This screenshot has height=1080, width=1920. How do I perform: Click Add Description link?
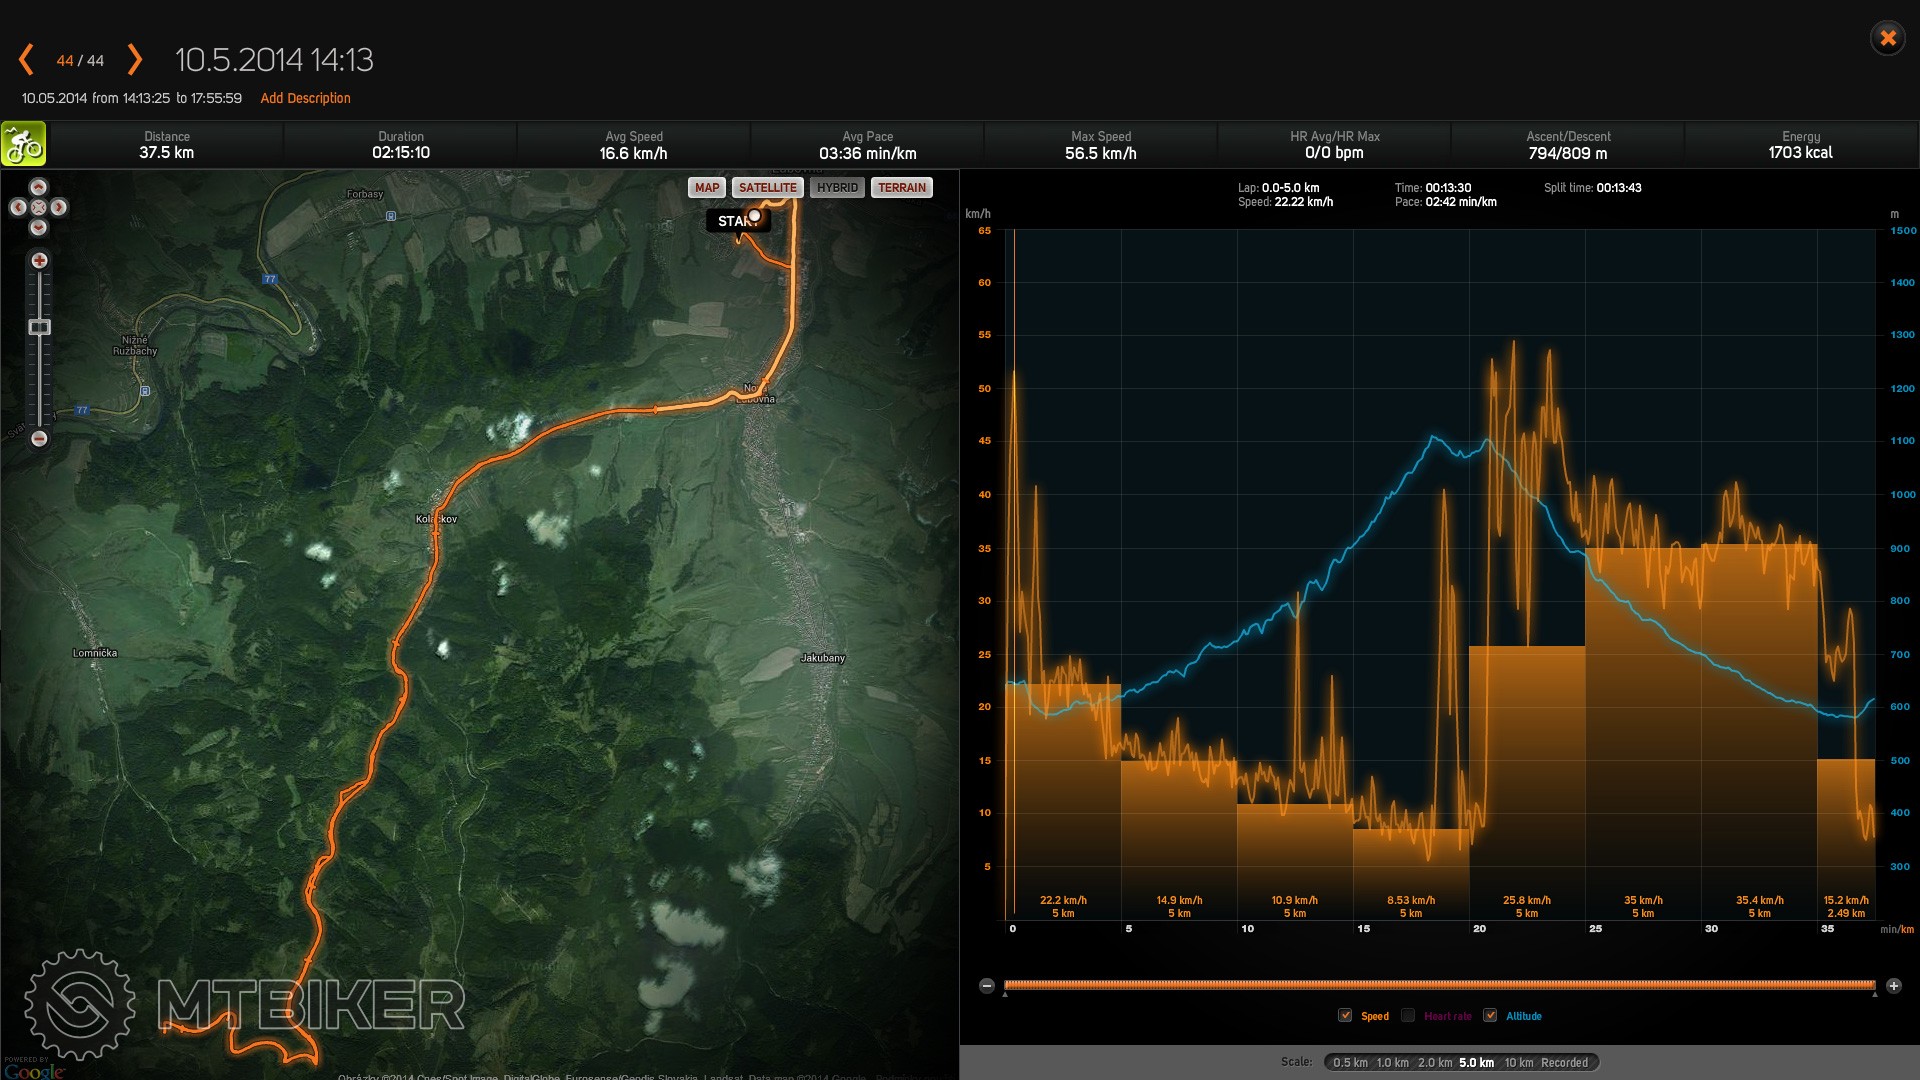pos(305,98)
